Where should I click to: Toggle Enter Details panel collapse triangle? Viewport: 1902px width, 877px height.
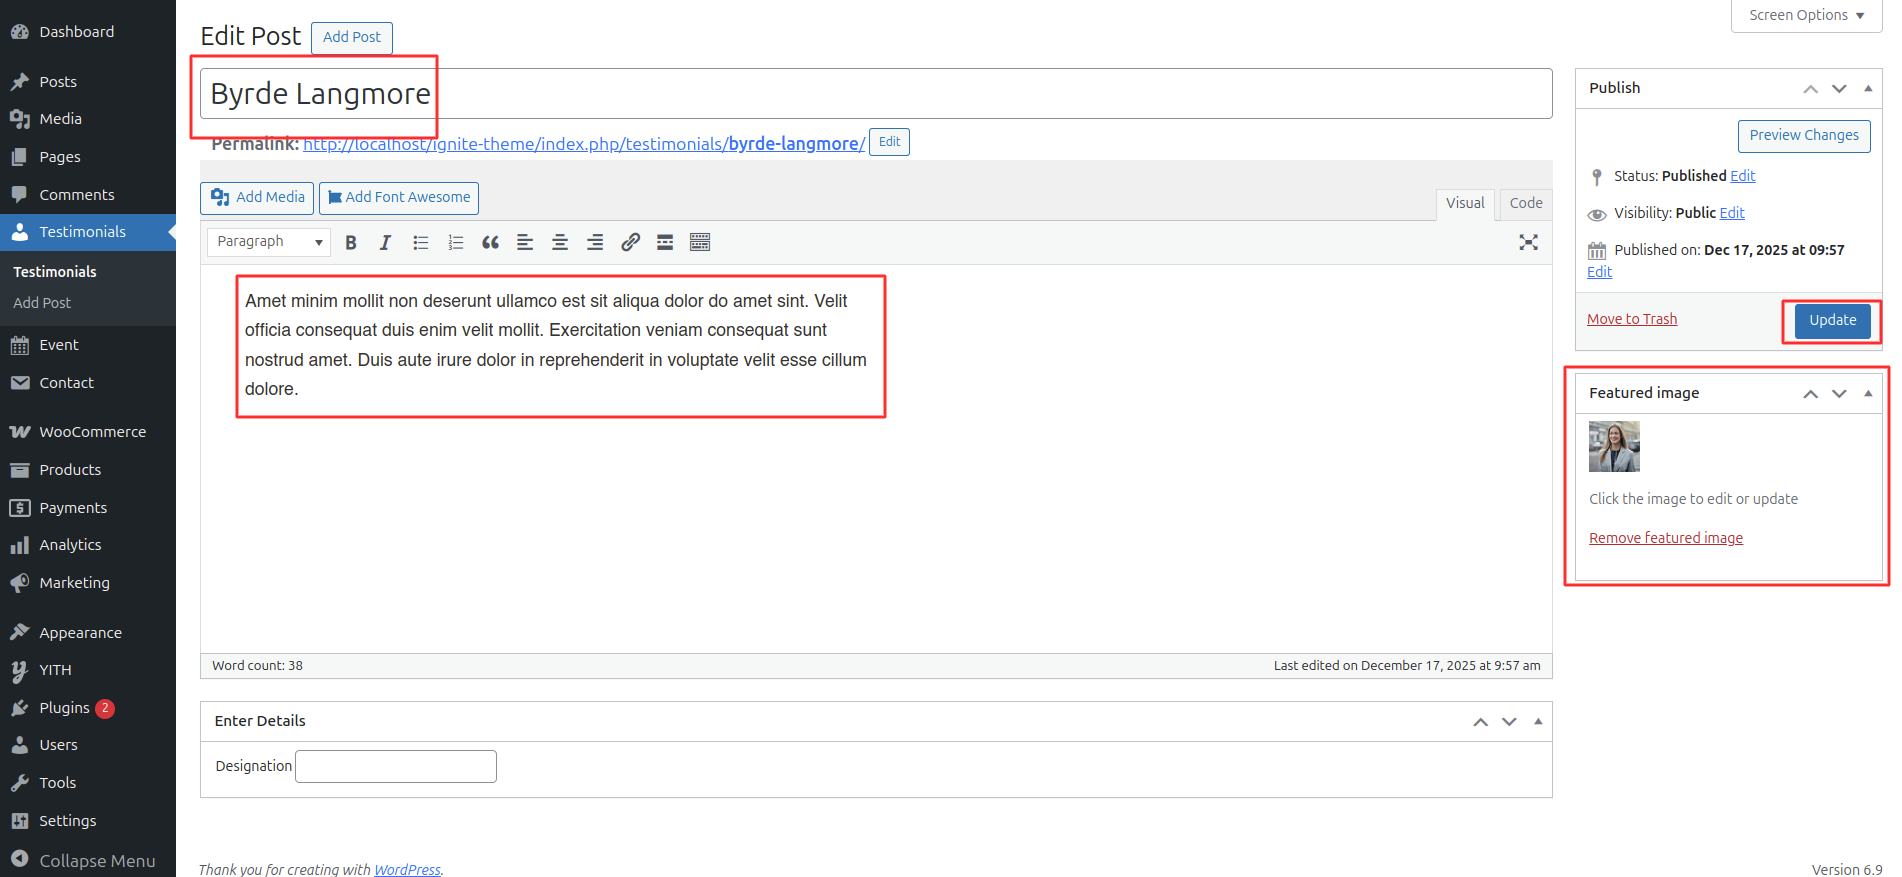point(1538,721)
